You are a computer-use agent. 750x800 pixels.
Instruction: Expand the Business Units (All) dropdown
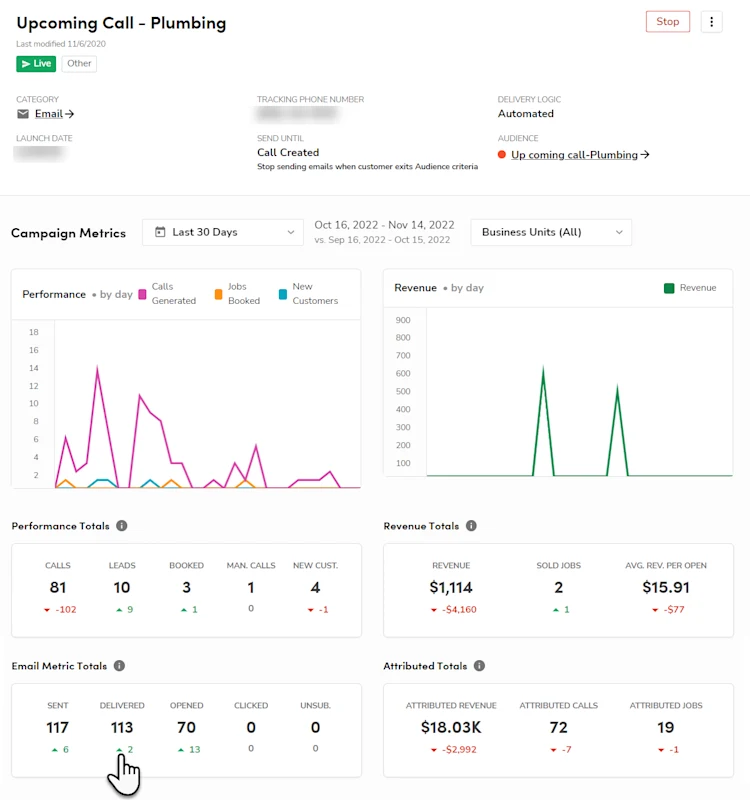(x=551, y=232)
